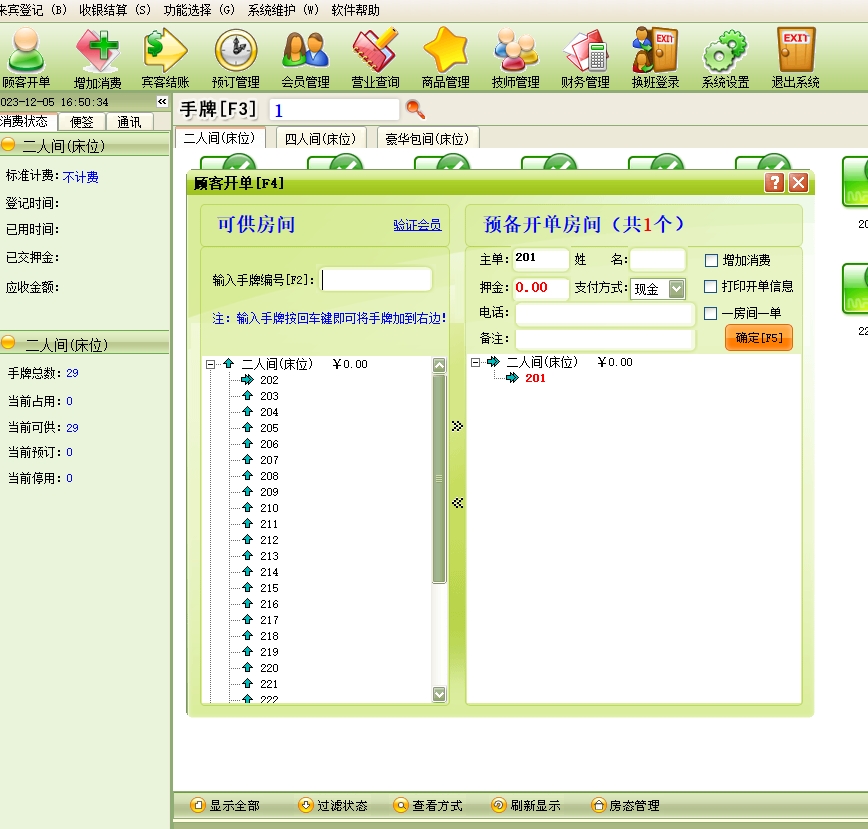This screenshot has height=829, width=868.
Task: Click the 输入手牌编号 input field
Action: coord(377,280)
